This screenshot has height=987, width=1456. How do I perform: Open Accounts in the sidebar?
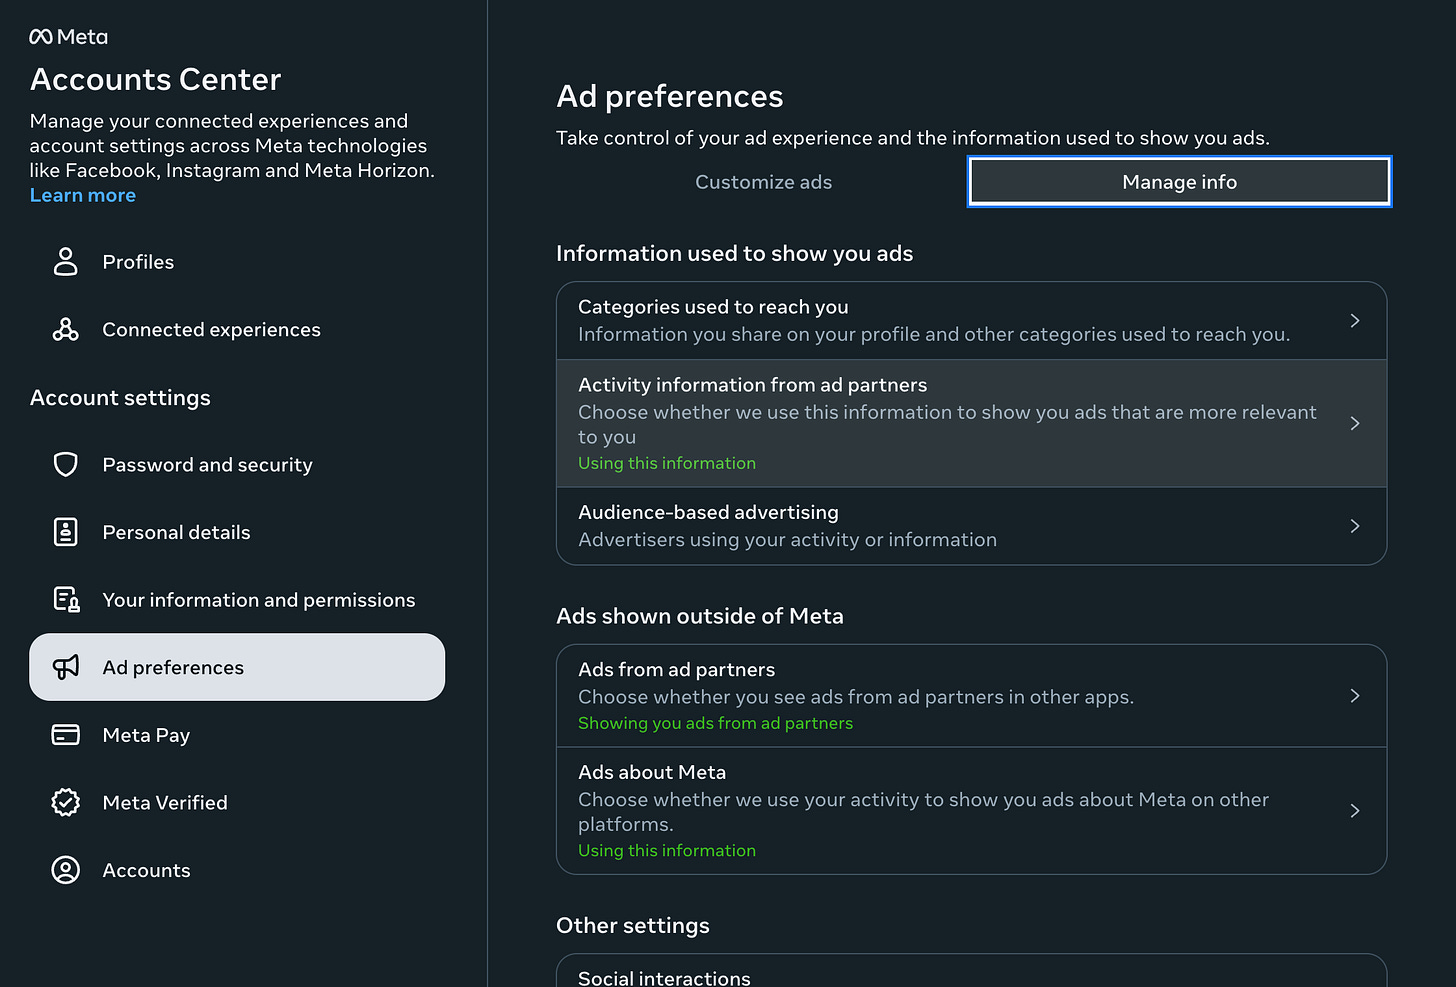237,870
